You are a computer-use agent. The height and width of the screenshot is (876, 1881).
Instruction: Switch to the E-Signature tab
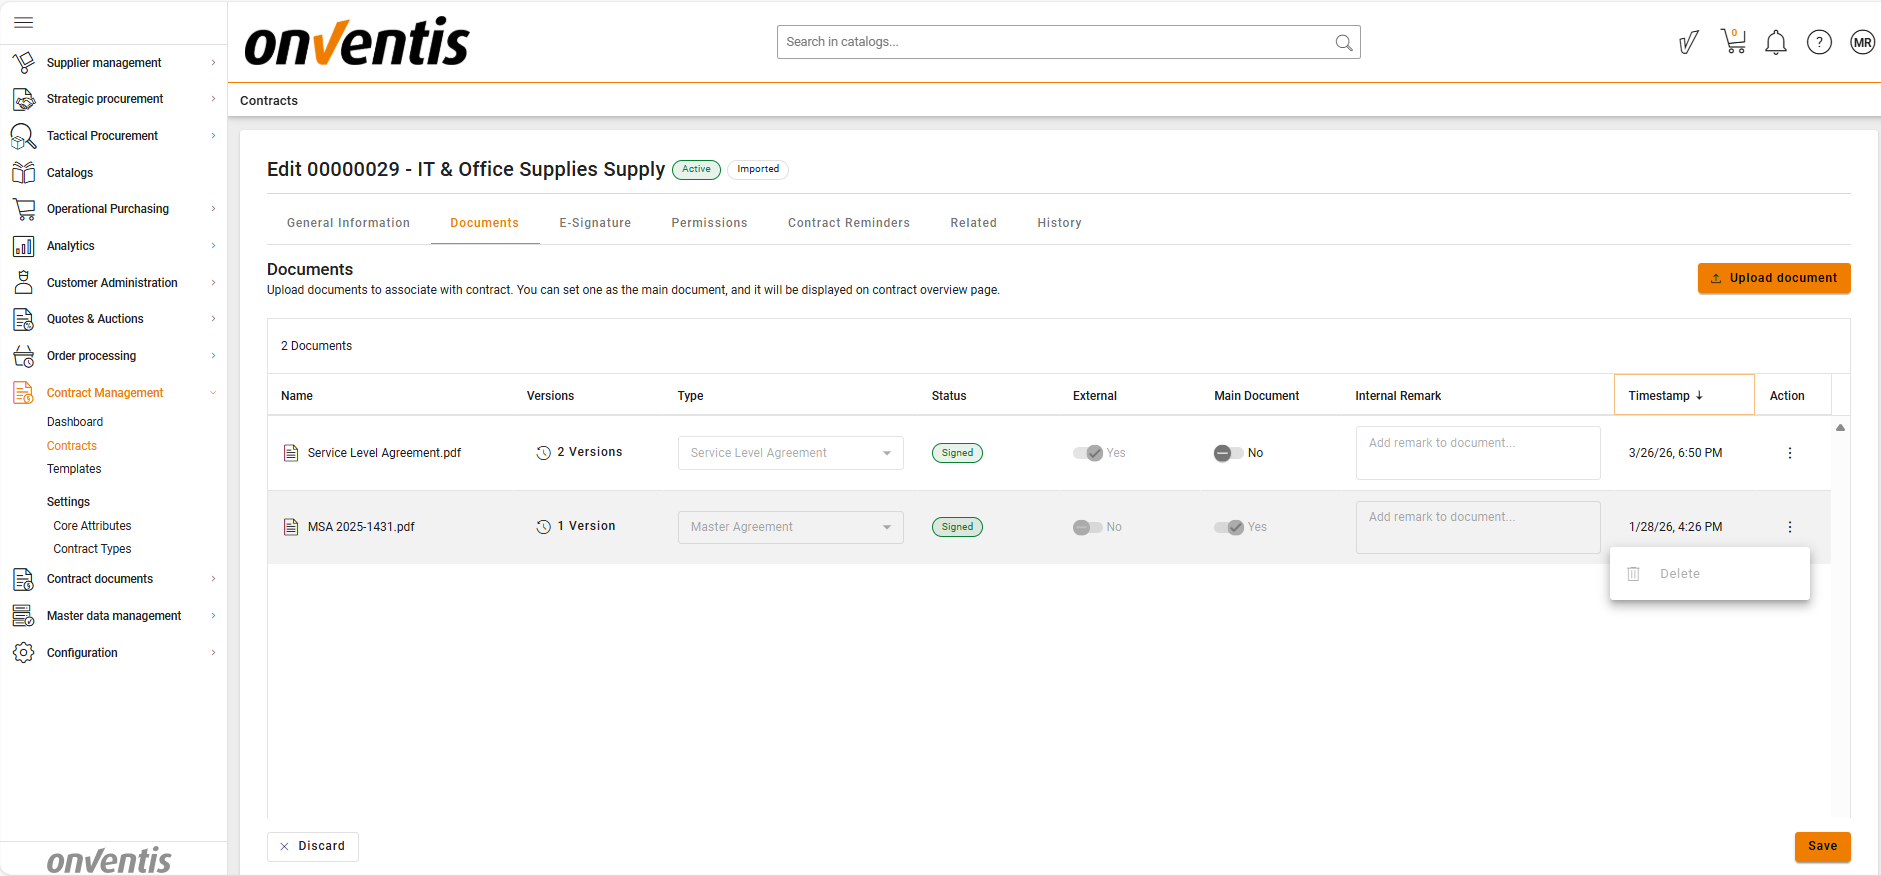595,223
